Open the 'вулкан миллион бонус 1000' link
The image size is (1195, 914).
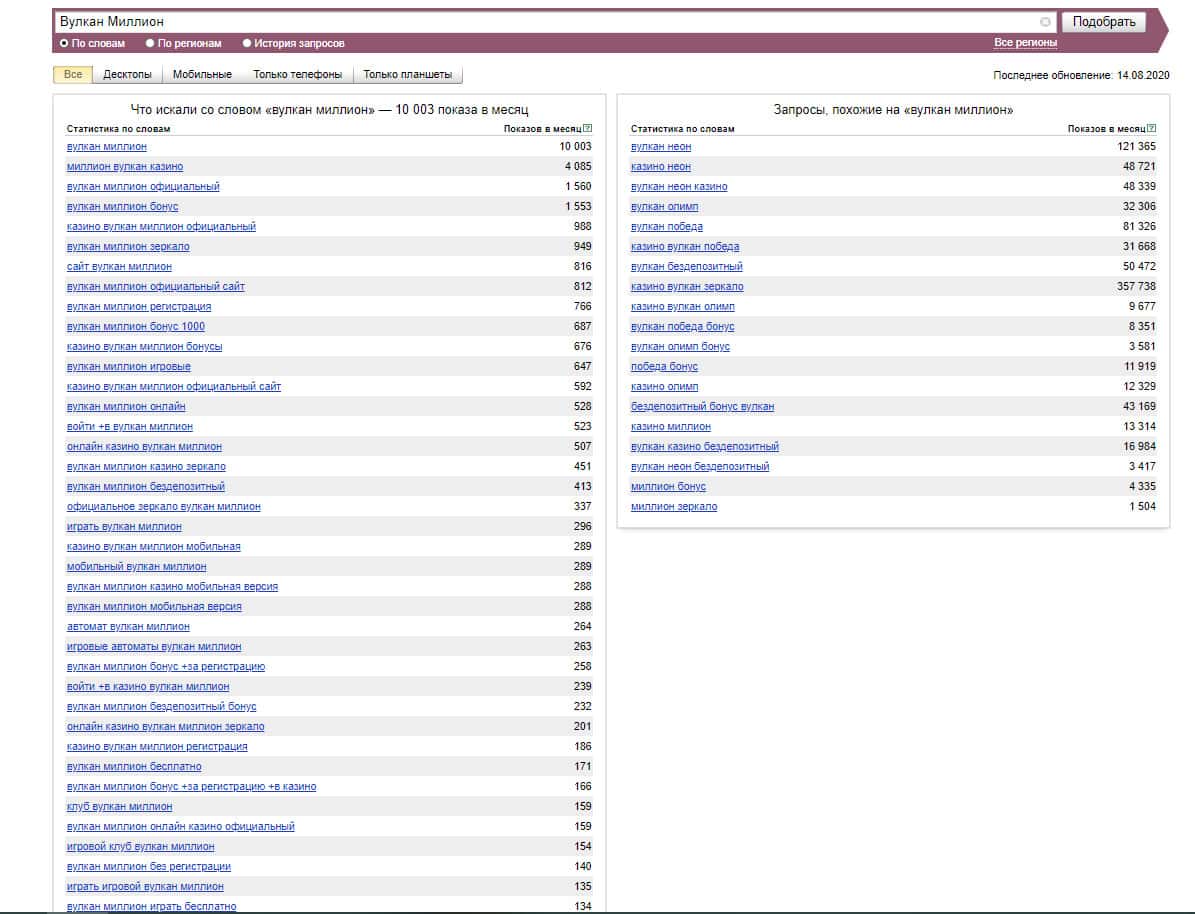pos(136,327)
